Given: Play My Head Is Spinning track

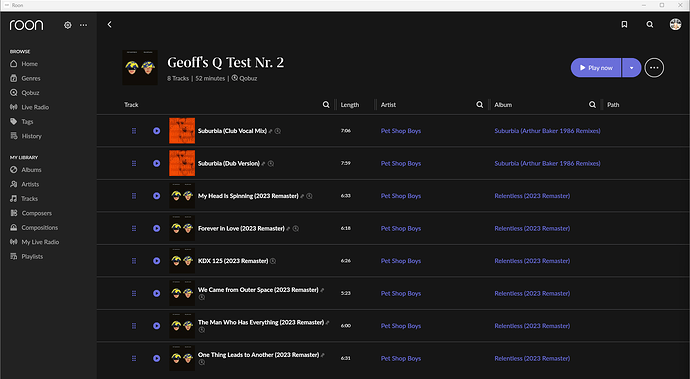Looking at the screenshot, I should (156, 196).
